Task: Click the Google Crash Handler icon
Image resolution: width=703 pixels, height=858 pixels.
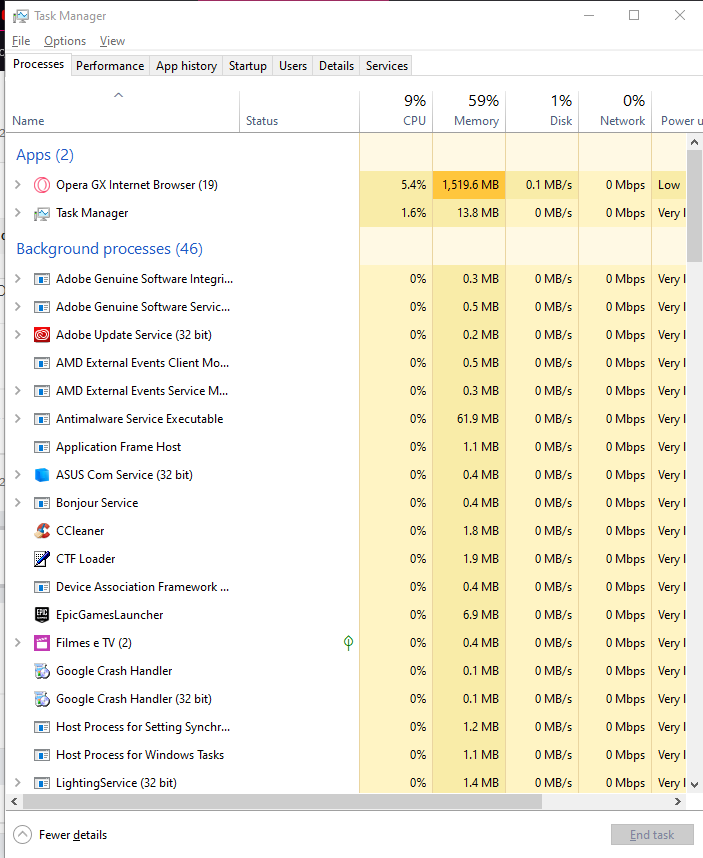Action: 42,671
